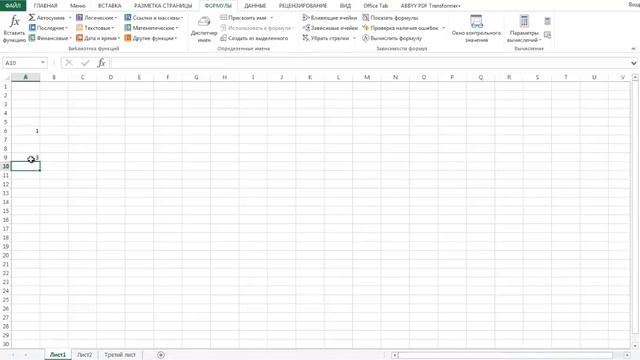Switch to the ВСТАВКА tab
Viewport: 640px width, 360px height.
pos(109,6)
